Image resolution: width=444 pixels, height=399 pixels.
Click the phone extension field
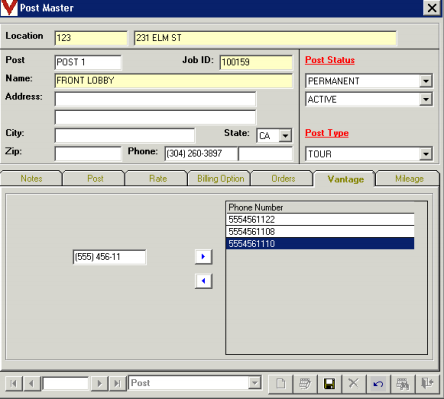pos(266,154)
